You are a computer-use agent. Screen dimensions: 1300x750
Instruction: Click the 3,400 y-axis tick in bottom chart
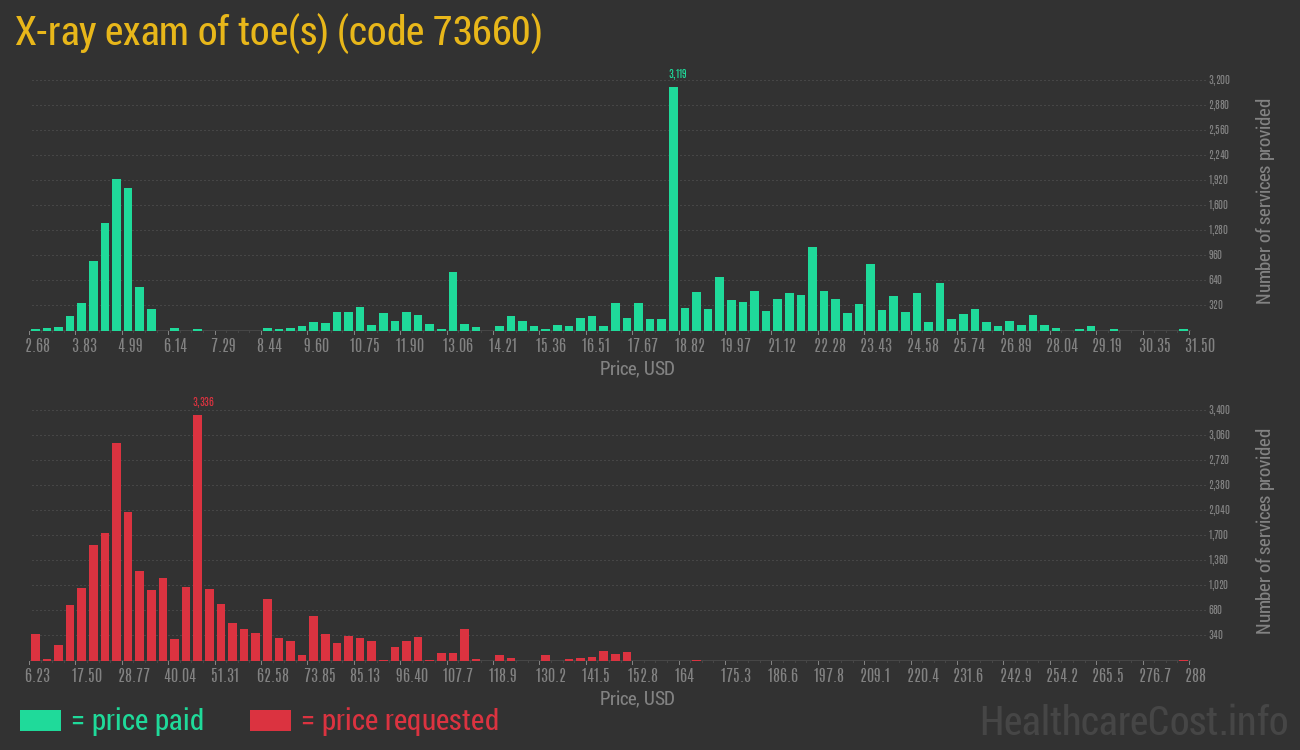(x=1218, y=410)
